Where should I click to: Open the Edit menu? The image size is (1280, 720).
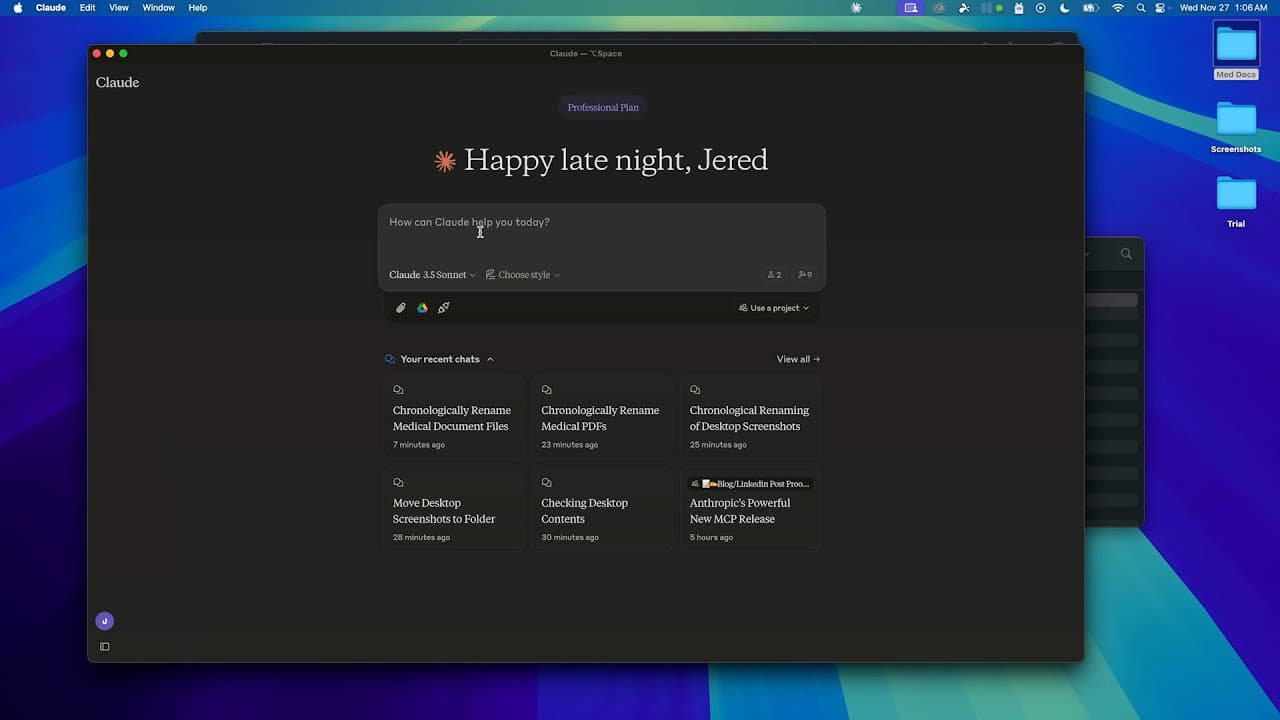pyautogui.click(x=88, y=8)
